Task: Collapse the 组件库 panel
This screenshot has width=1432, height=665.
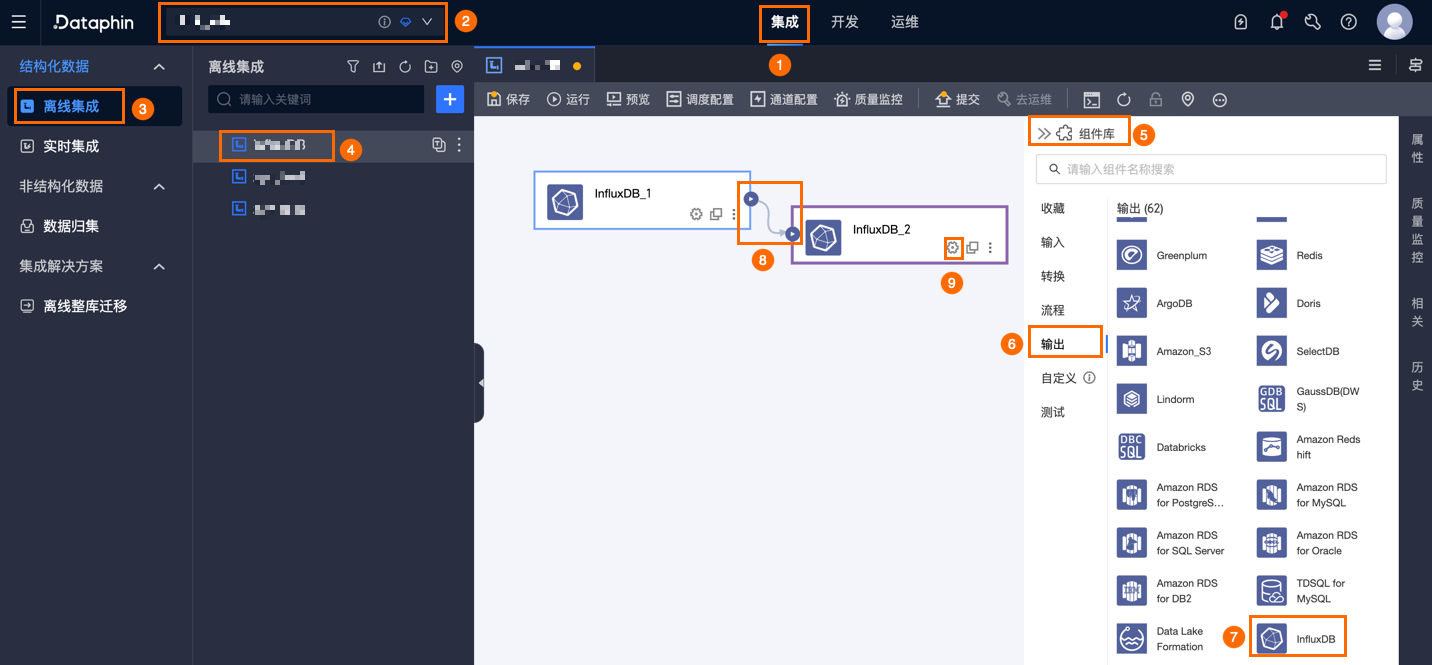Action: (x=1044, y=133)
